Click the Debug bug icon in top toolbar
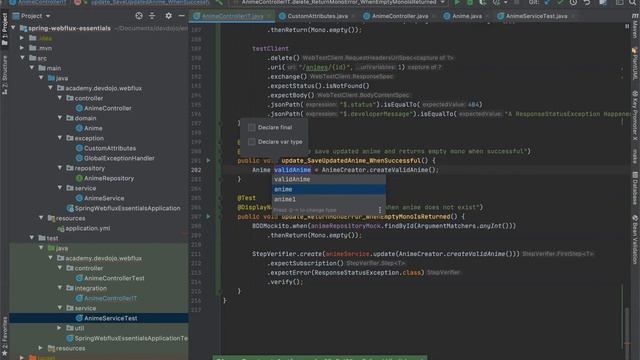The width and height of the screenshot is (640, 360). tap(470, 2)
